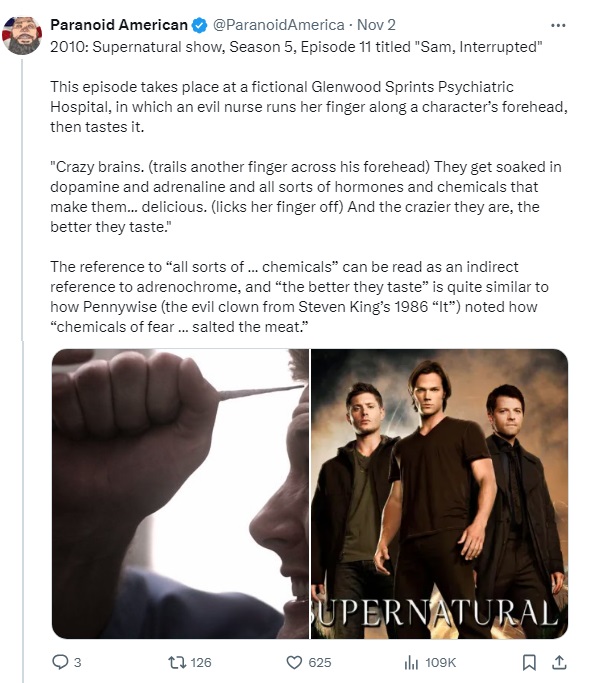Click the thread connector line below avatar

(x=23, y=198)
